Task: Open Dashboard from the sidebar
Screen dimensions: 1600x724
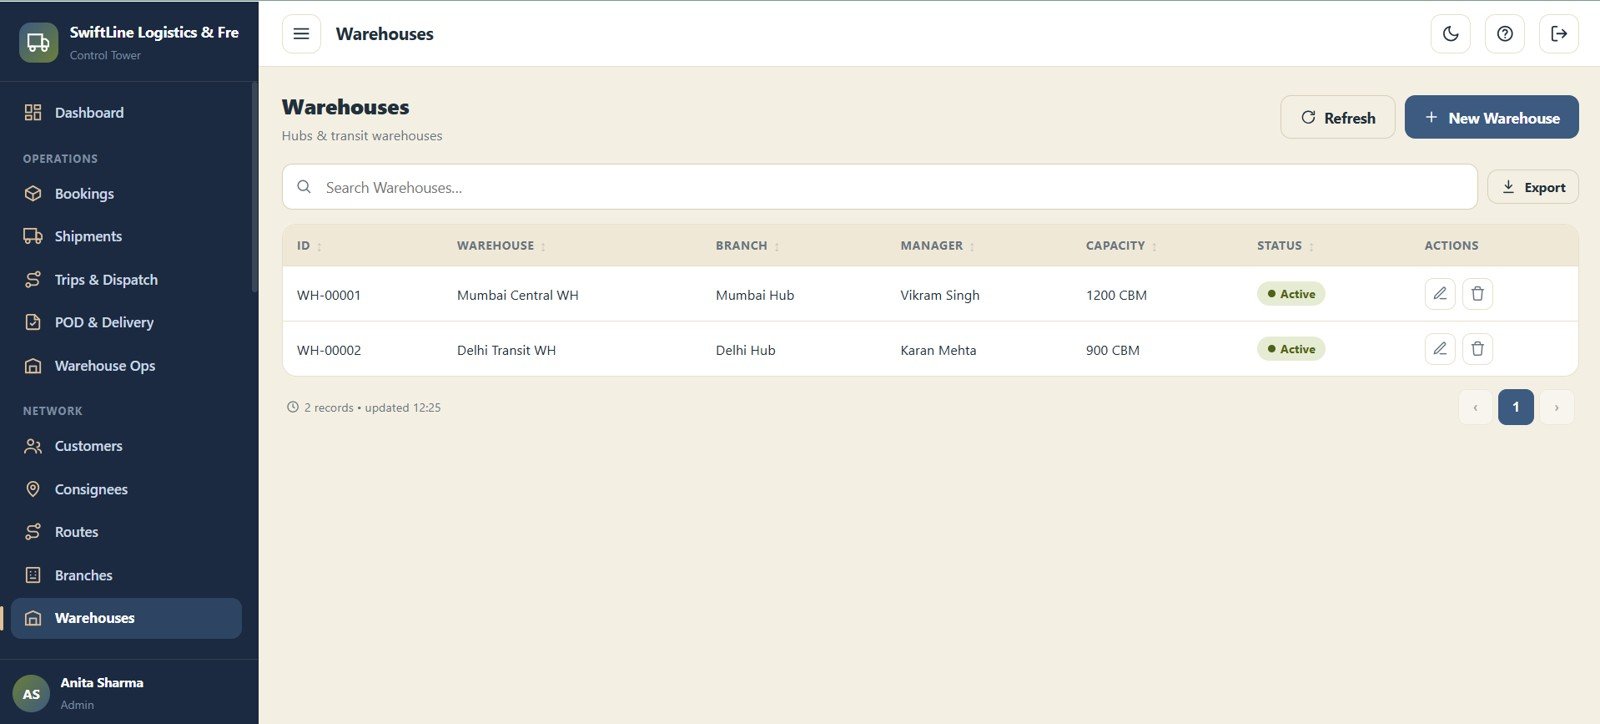Action: click(126, 113)
